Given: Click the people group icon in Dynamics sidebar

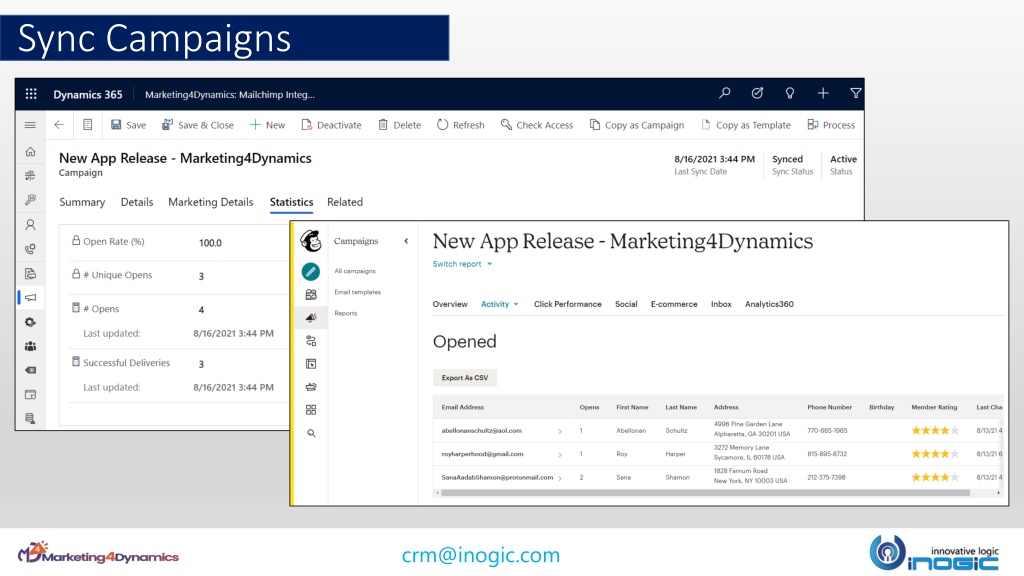Looking at the screenshot, I should (x=30, y=346).
